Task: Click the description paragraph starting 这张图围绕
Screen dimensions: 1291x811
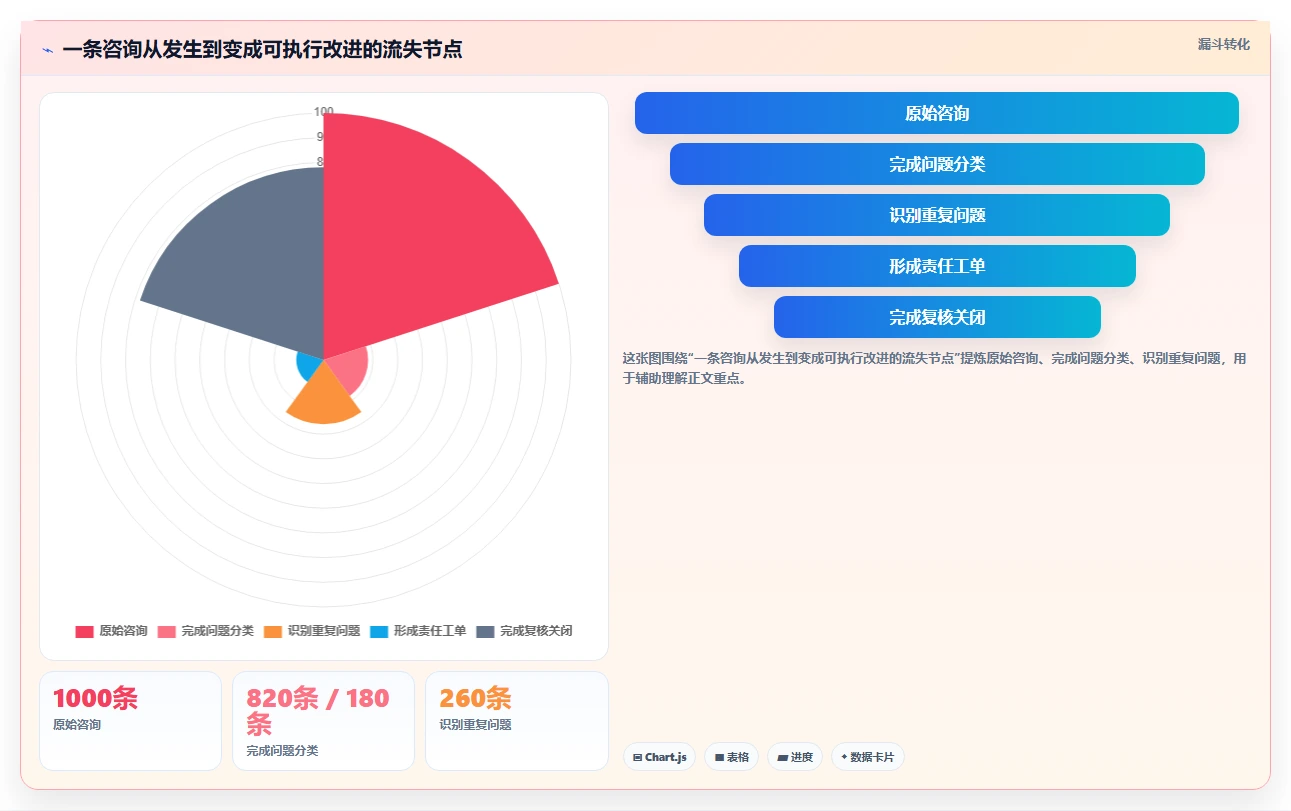Action: point(935,368)
